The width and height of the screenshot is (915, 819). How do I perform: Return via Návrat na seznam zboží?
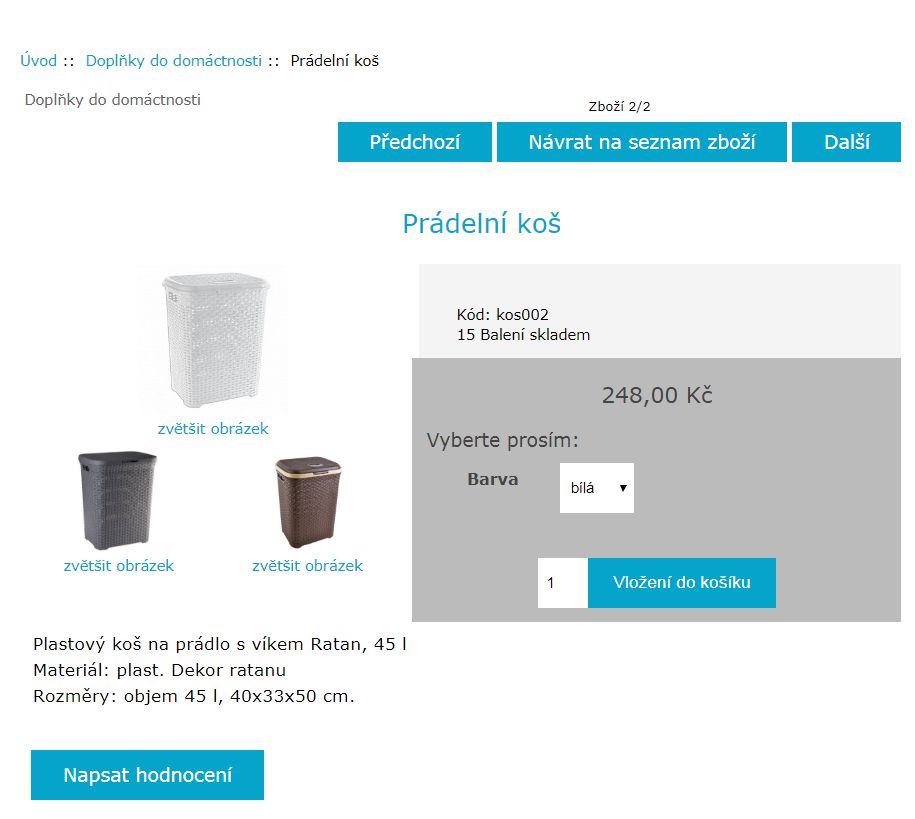click(641, 142)
